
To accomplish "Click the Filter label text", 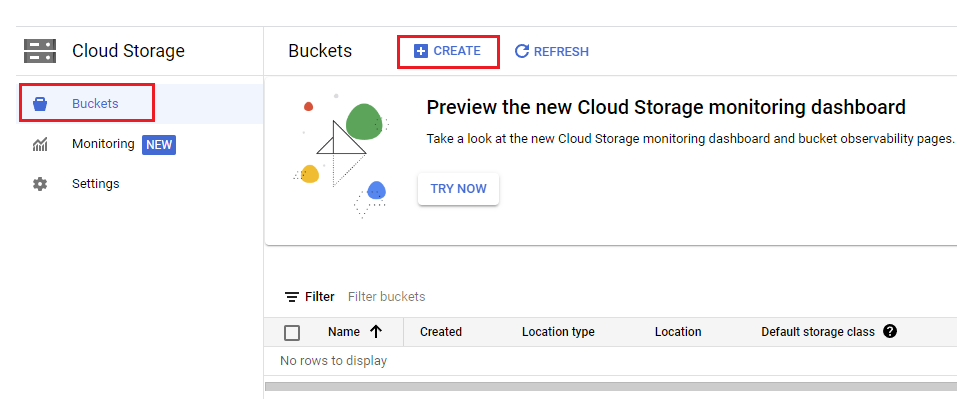I will tap(319, 297).
